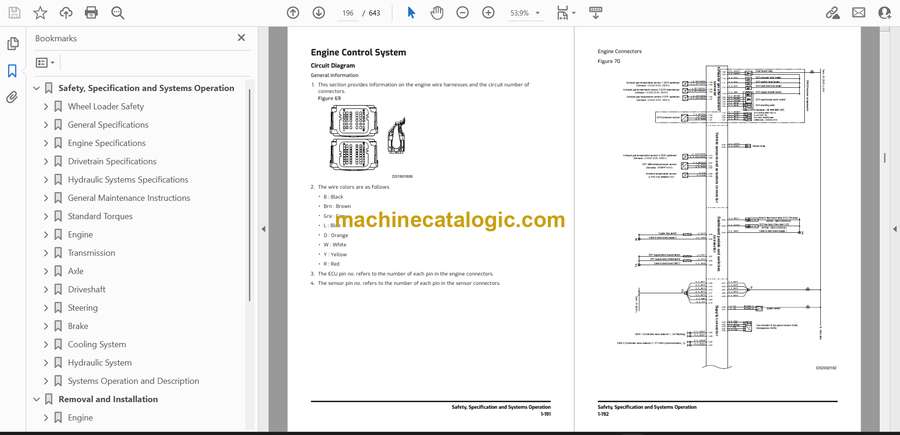Open the zoom level dropdown 53.9%

tap(525, 13)
